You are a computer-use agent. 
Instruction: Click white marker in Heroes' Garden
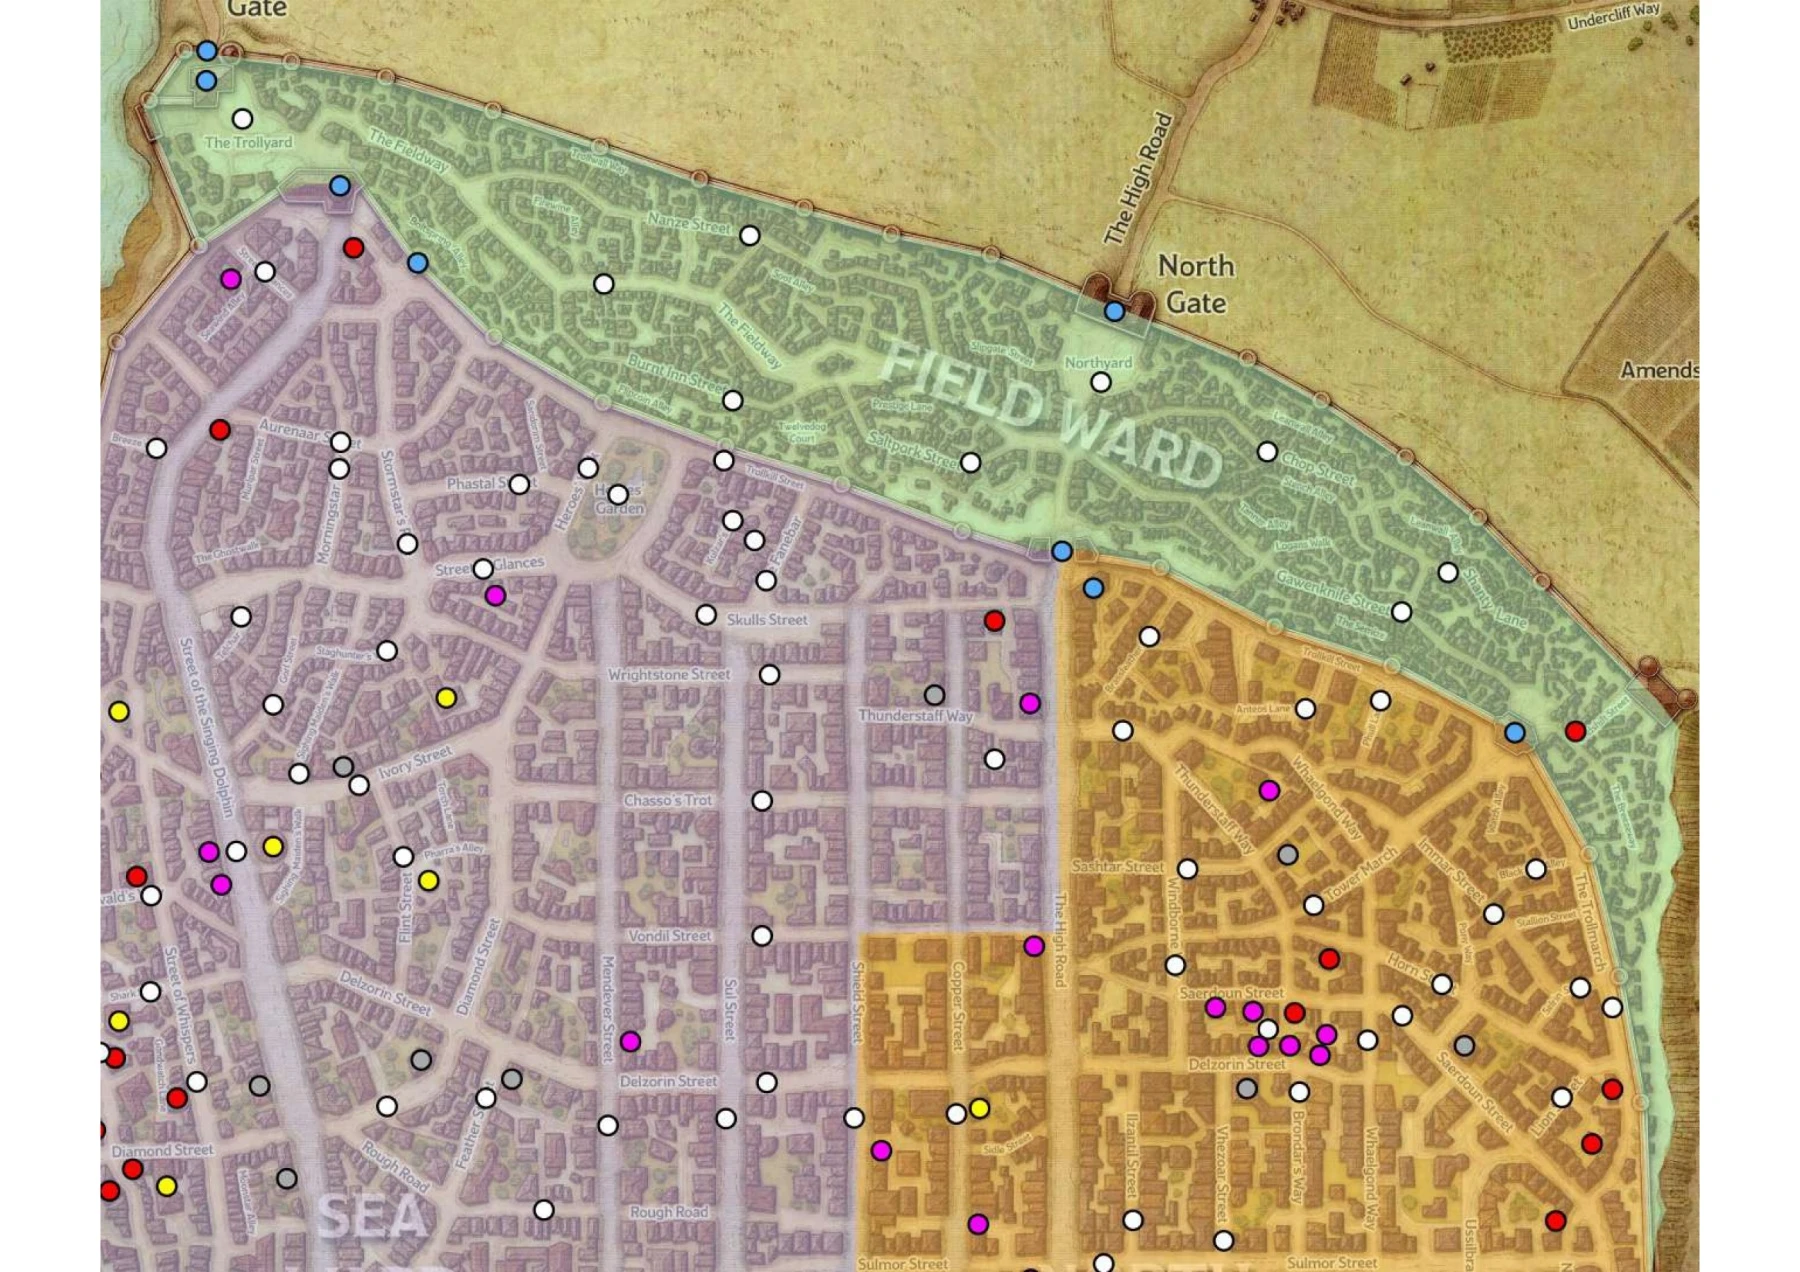pyautogui.click(x=618, y=495)
